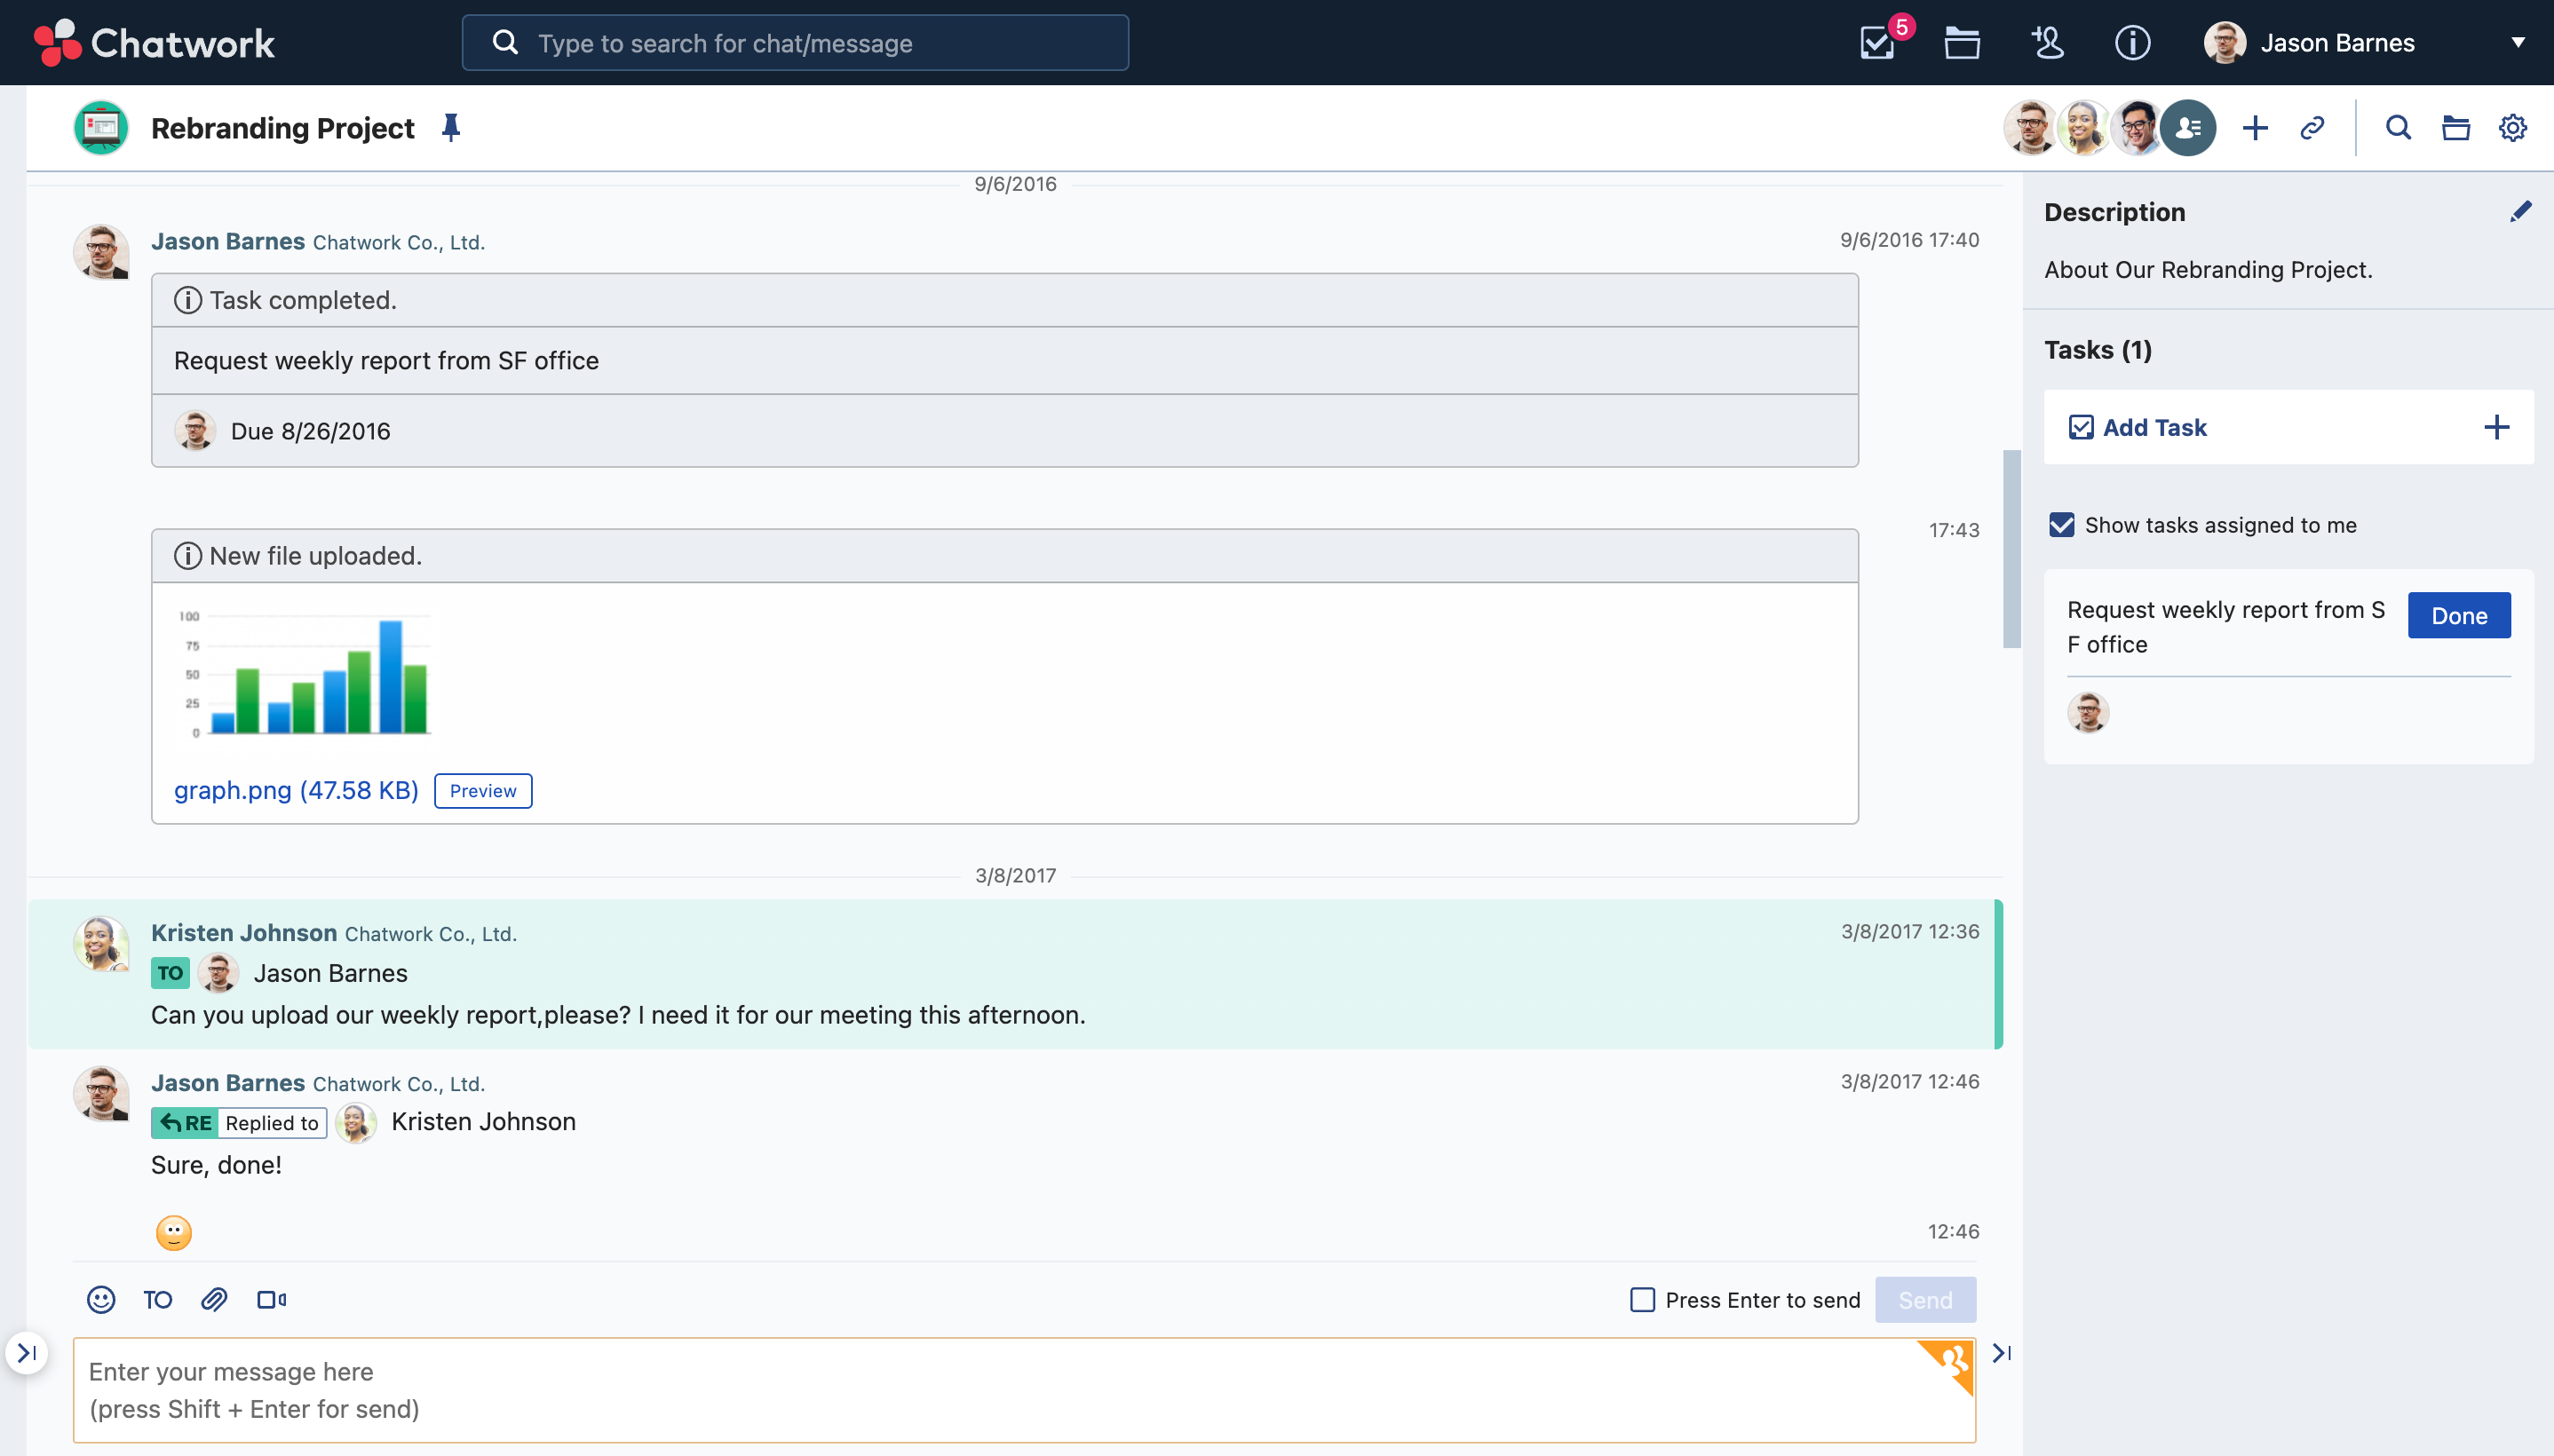Mark the weekly report task Done
2554x1456 pixels.
click(2458, 615)
